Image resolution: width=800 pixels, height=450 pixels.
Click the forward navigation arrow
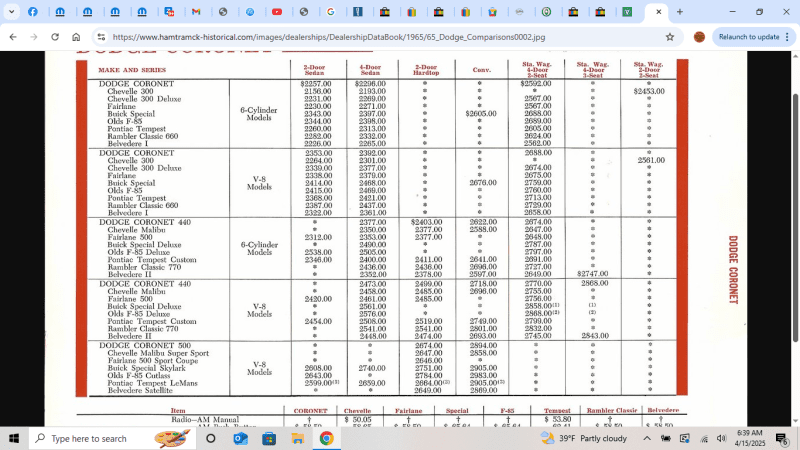tap(34, 37)
